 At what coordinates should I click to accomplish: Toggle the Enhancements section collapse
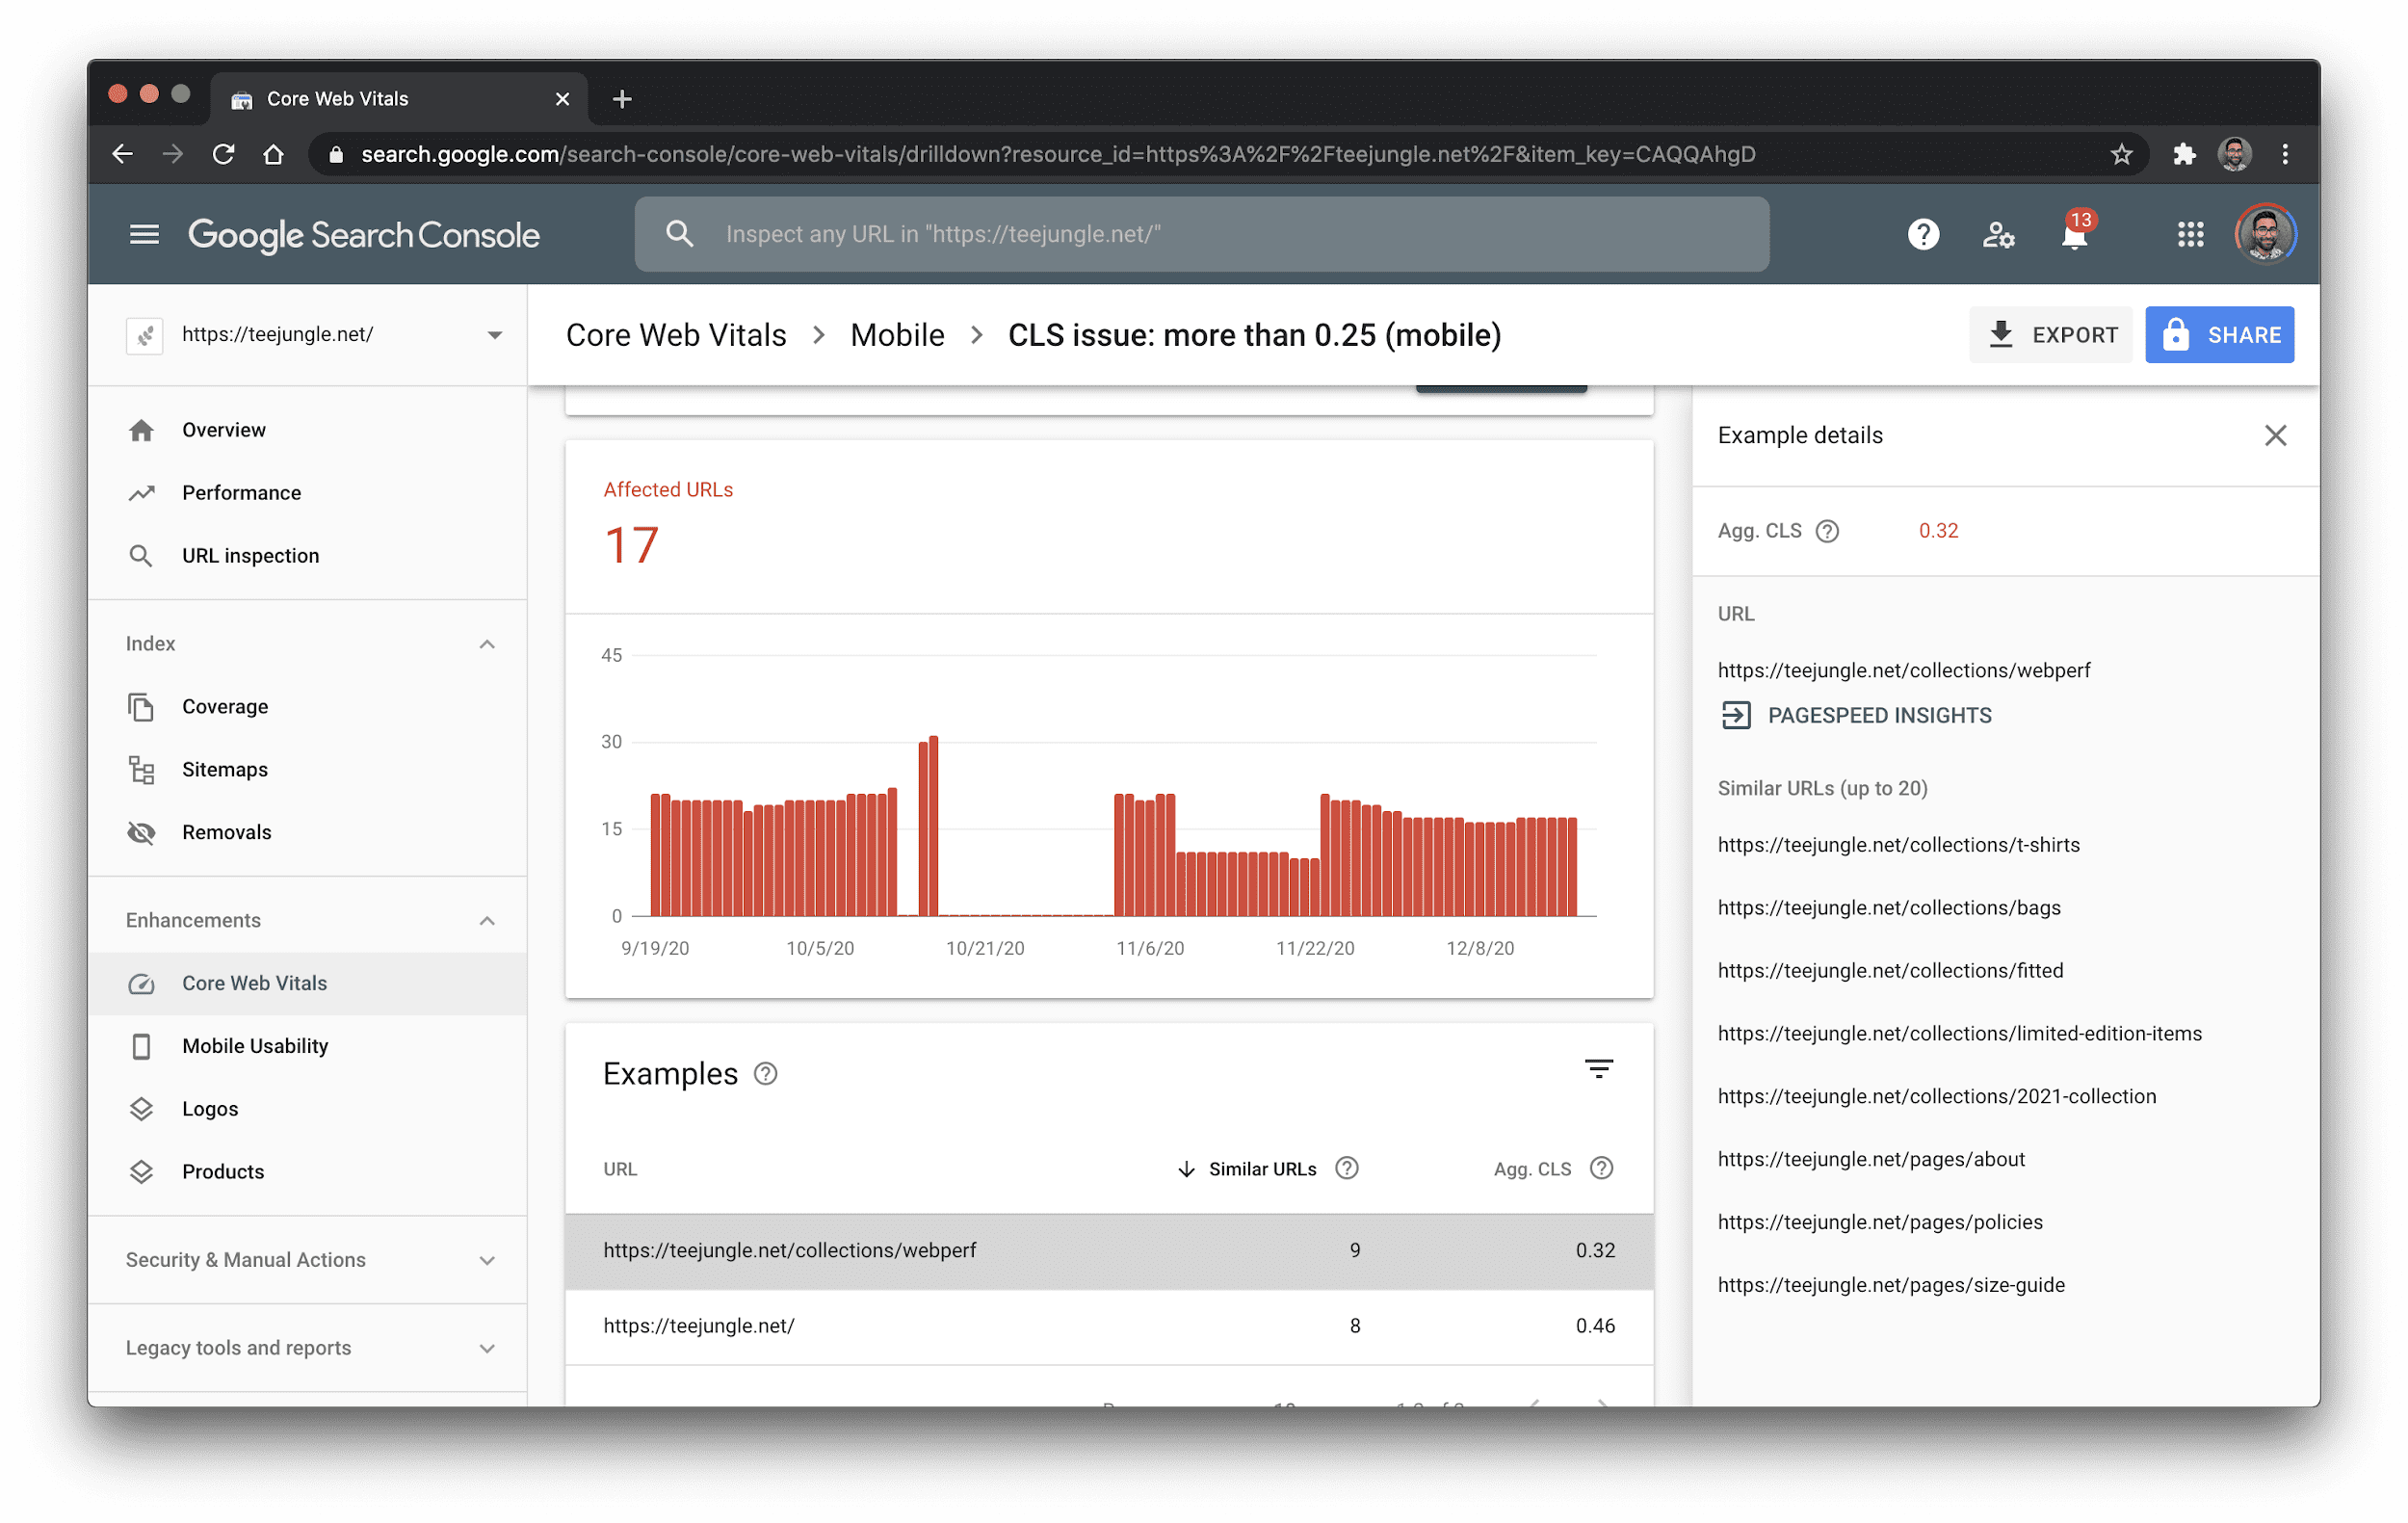click(x=491, y=919)
